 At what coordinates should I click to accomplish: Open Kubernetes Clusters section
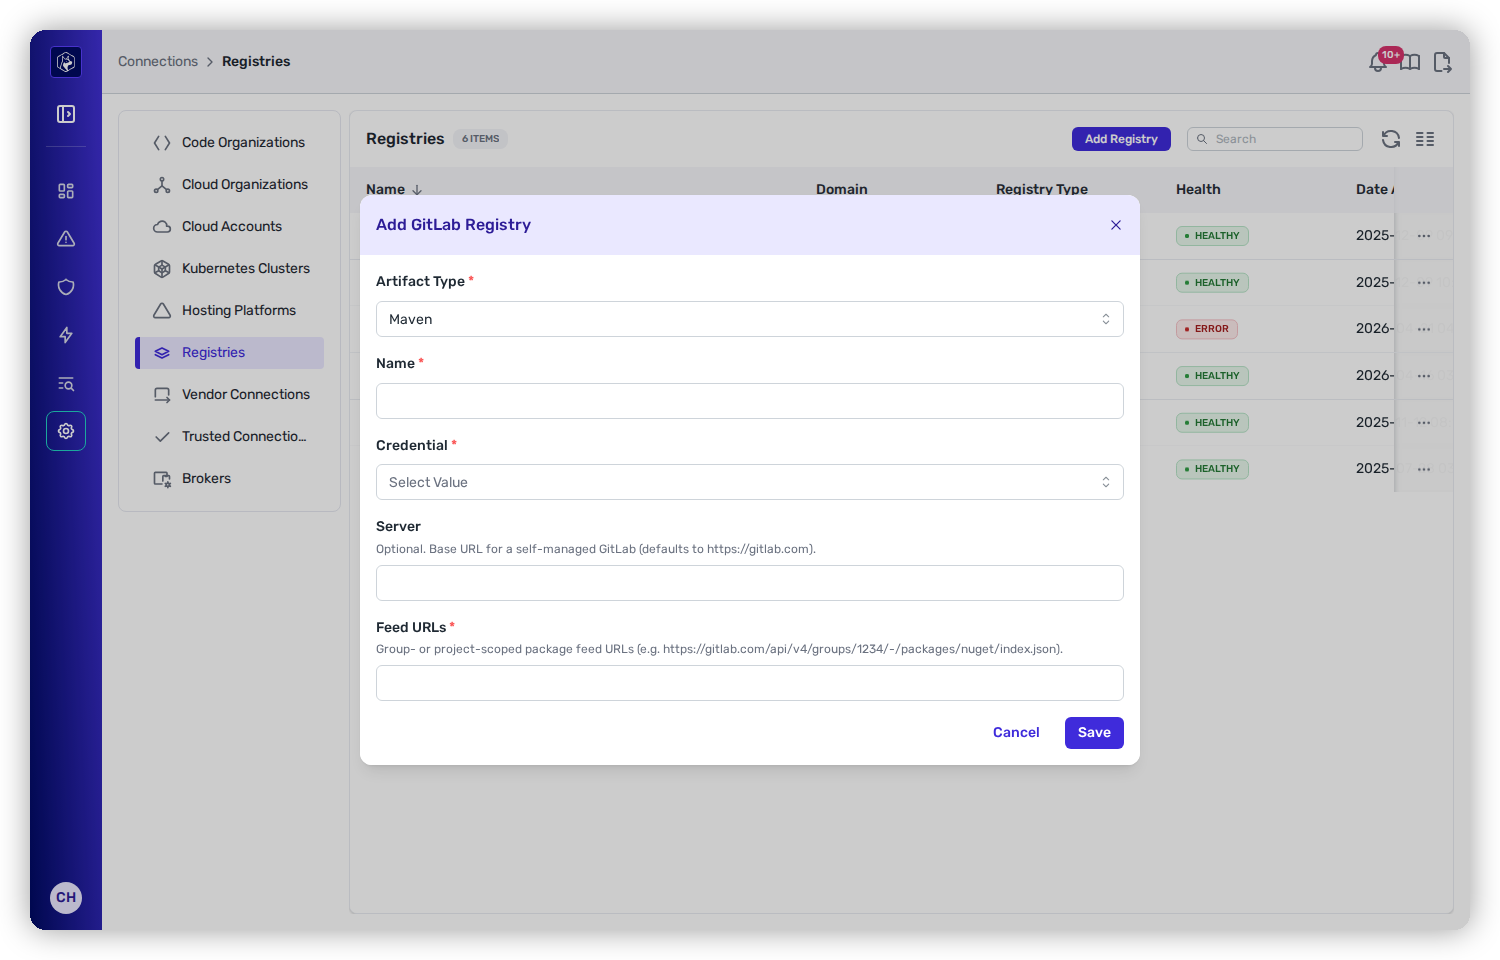coord(230,269)
